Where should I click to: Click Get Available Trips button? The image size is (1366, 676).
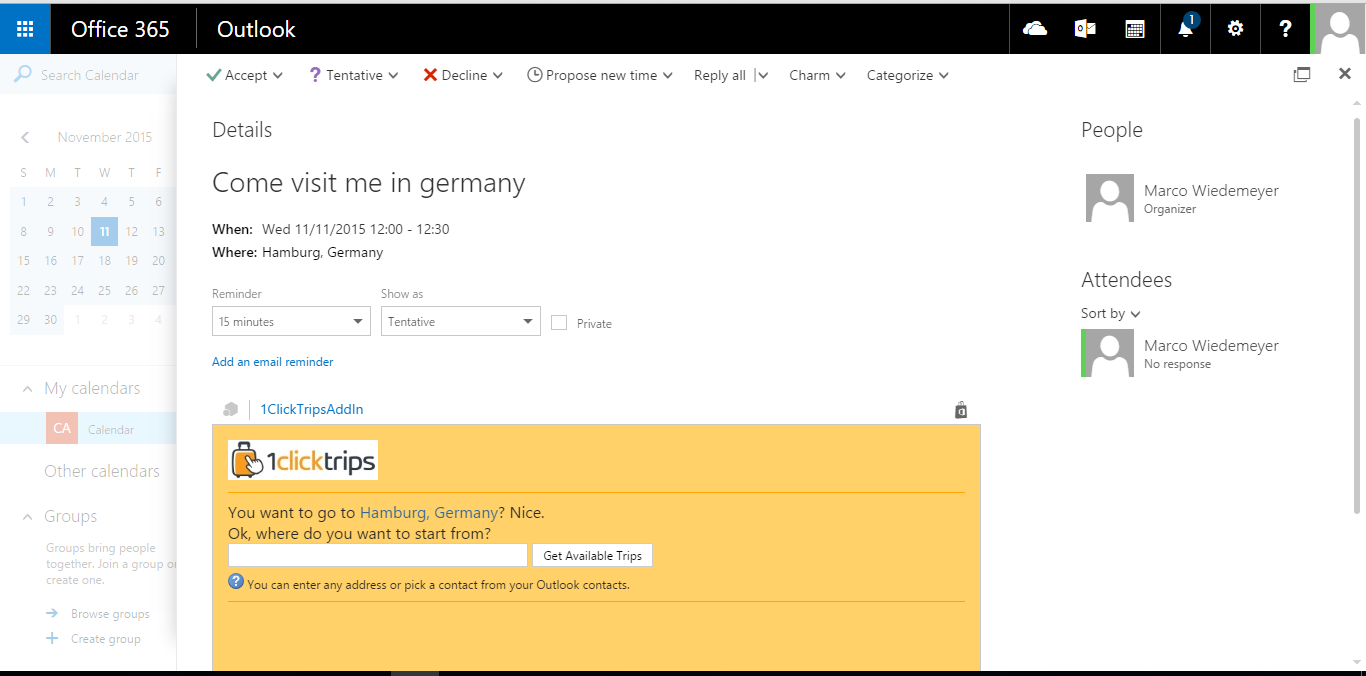[593, 555]
